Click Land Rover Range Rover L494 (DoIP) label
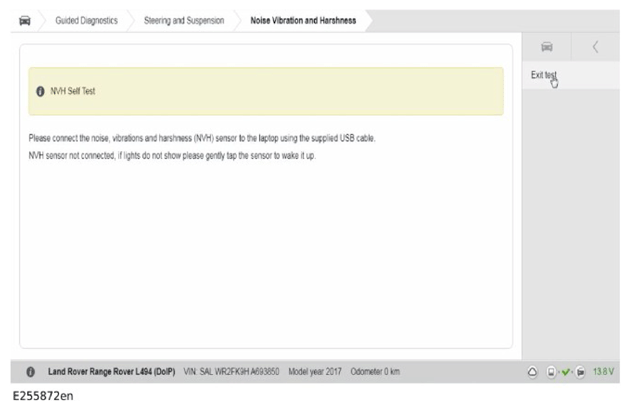Viewport: 630px width, 410px height. [111, 372]
